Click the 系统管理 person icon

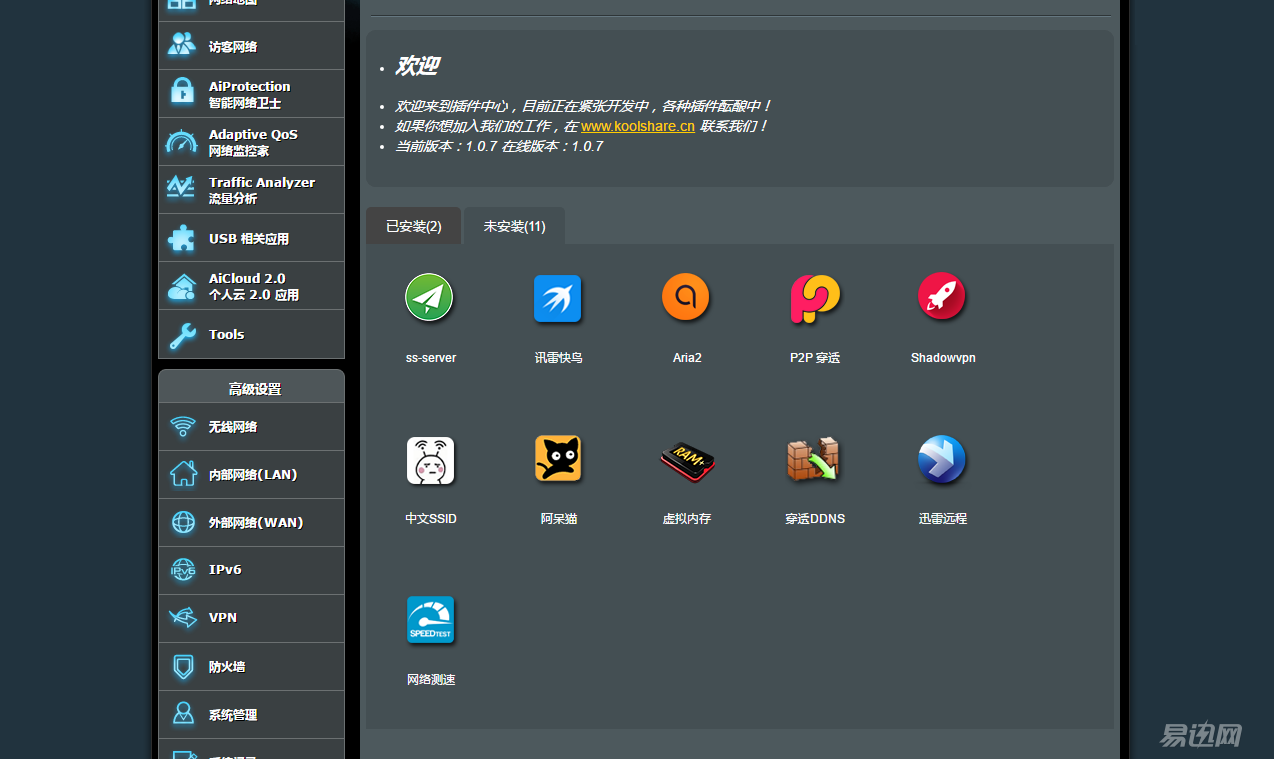click(x=183, y=714)
